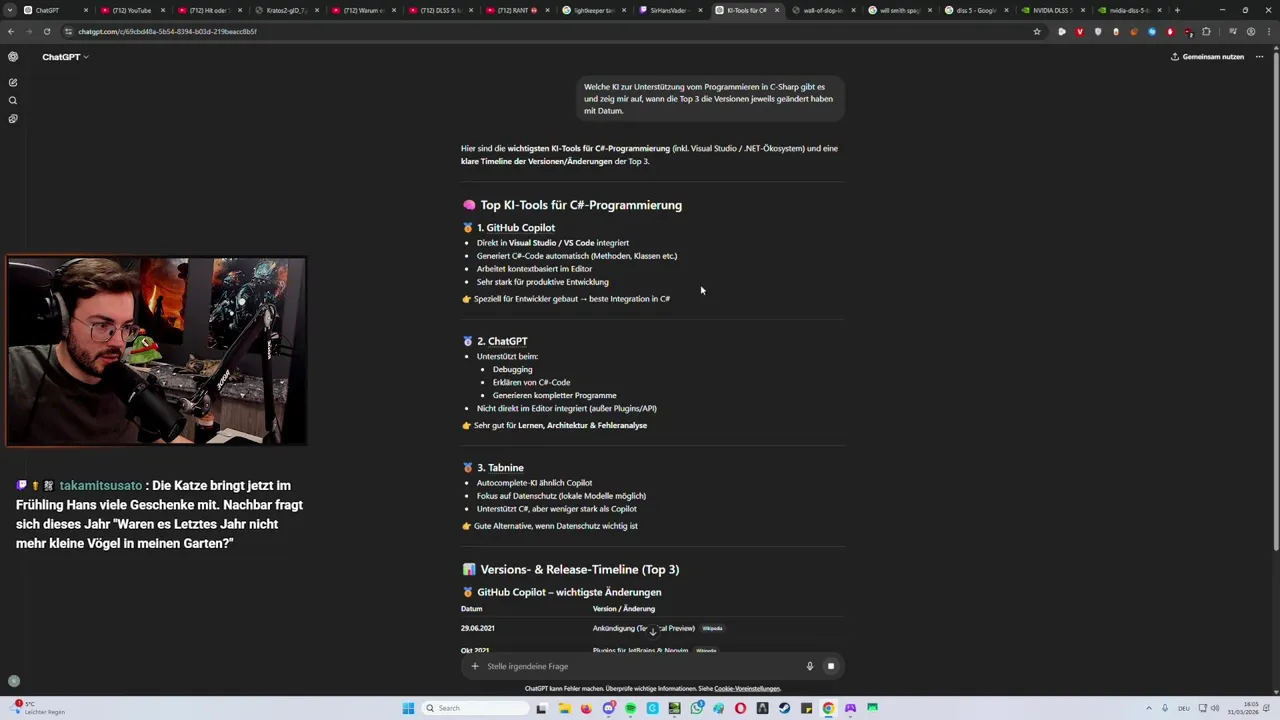Click the webcam overlay video thumbnail
Screen dimensions: 1280x720
tap(156, 351)
